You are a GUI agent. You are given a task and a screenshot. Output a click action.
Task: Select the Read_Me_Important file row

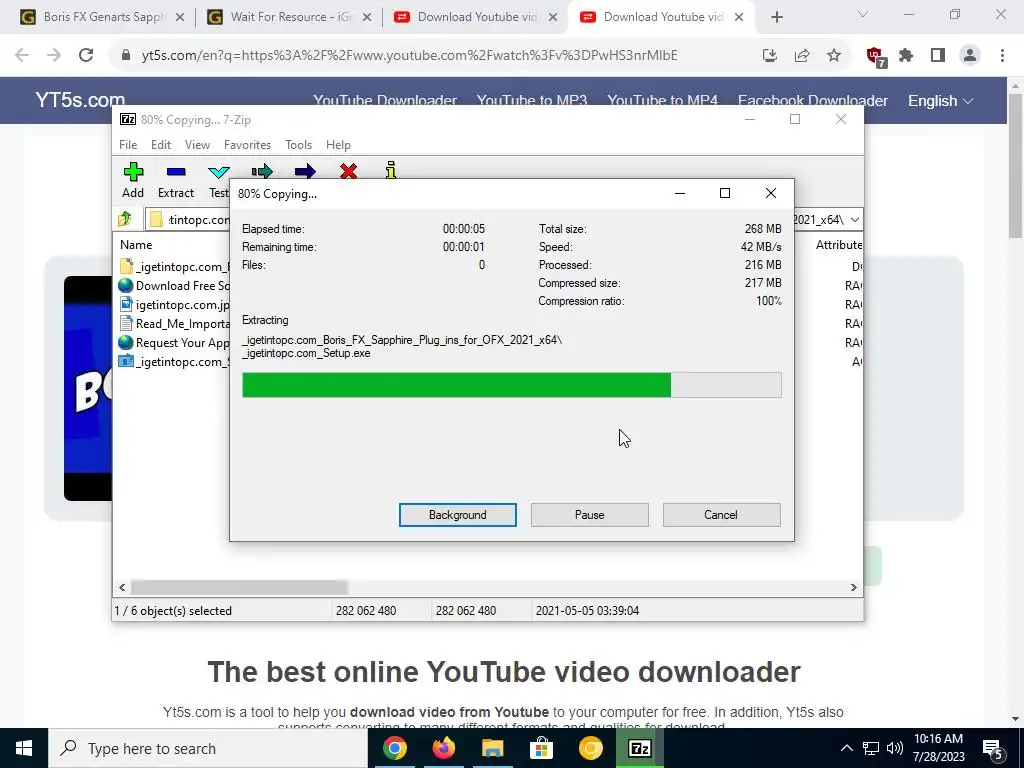[x=174, y=323]
